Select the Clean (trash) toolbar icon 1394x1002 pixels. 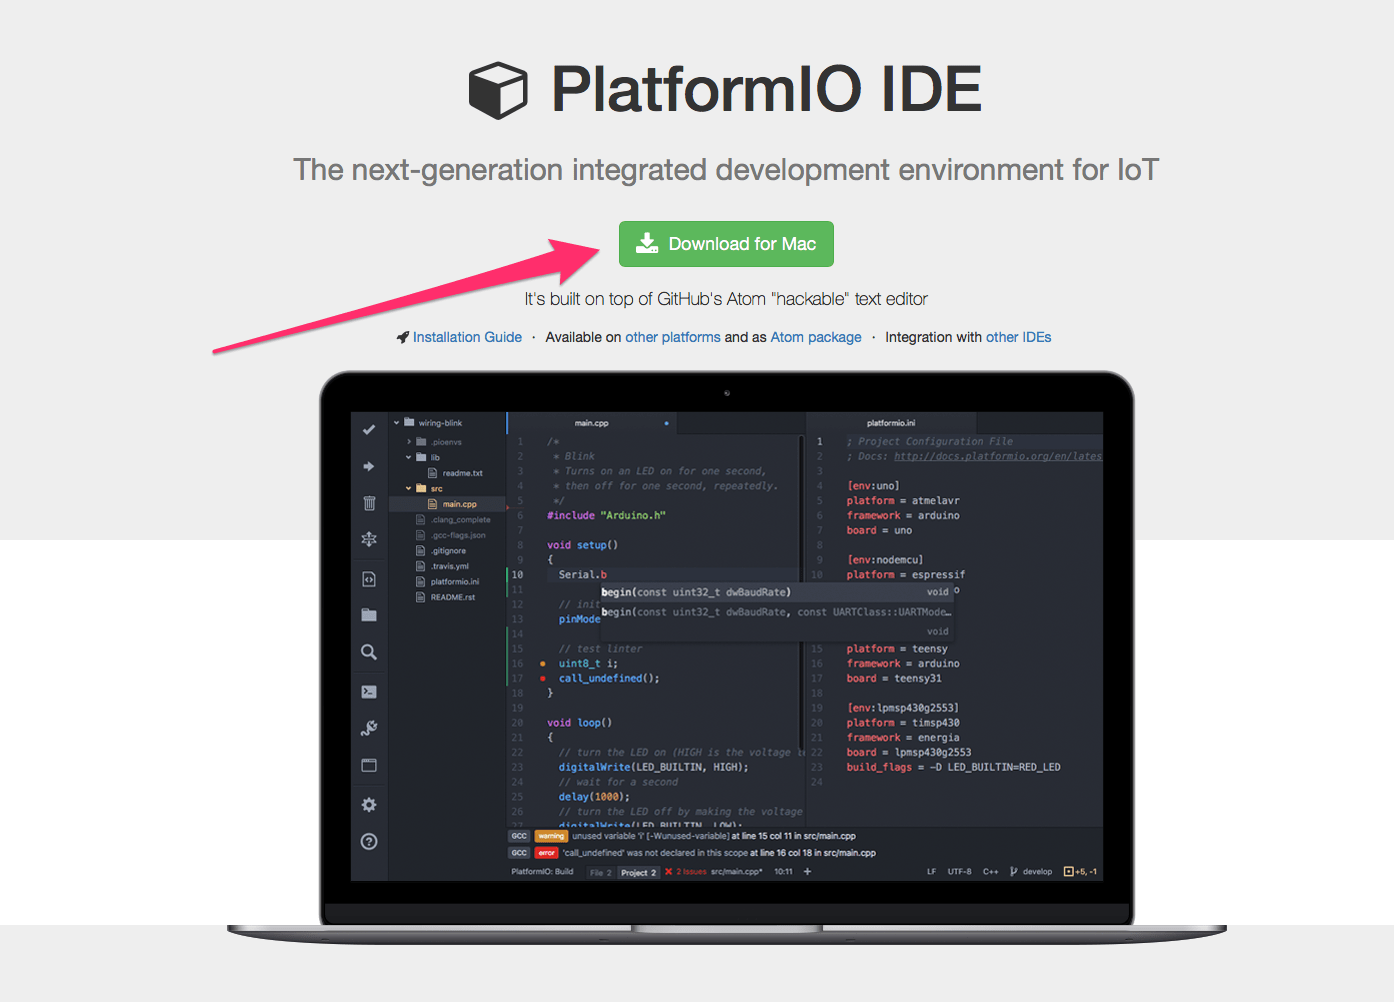click(369, 503)
